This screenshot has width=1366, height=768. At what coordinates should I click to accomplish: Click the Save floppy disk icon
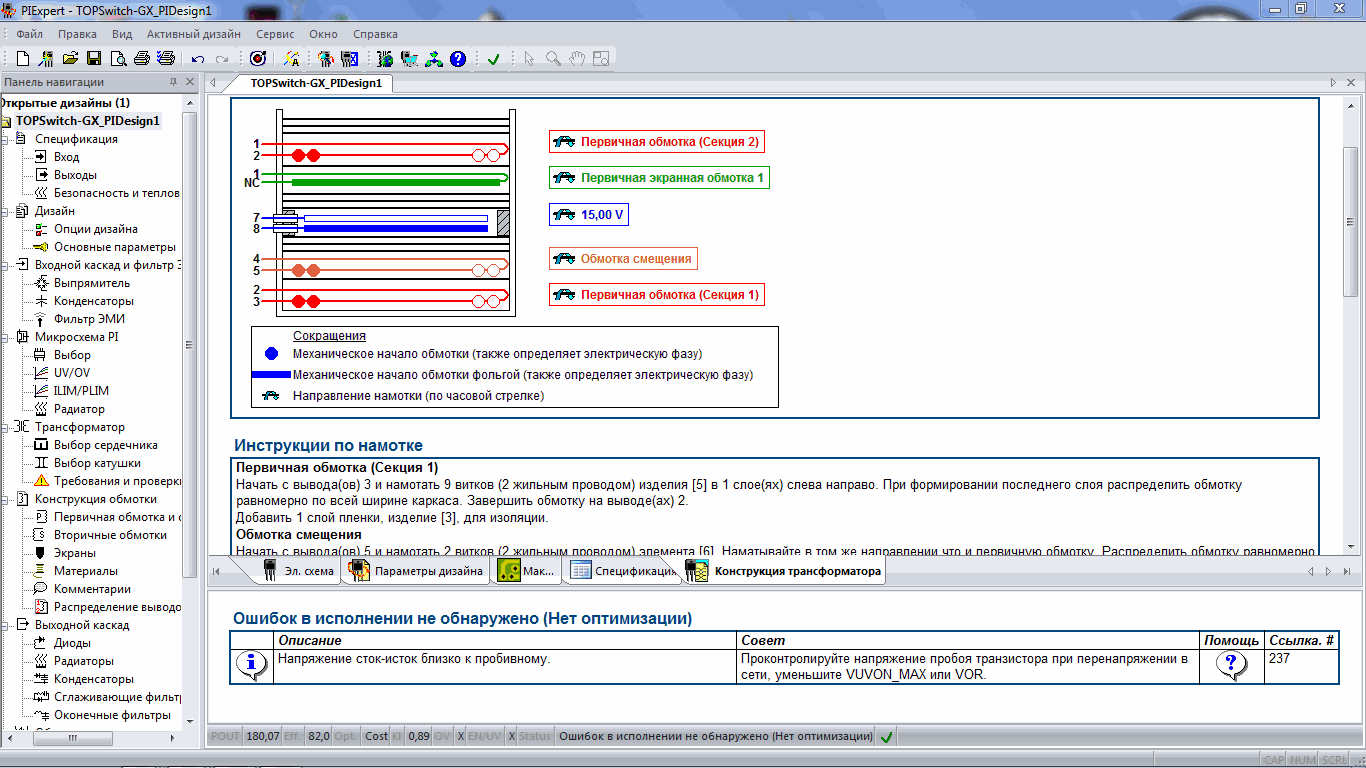94,59
